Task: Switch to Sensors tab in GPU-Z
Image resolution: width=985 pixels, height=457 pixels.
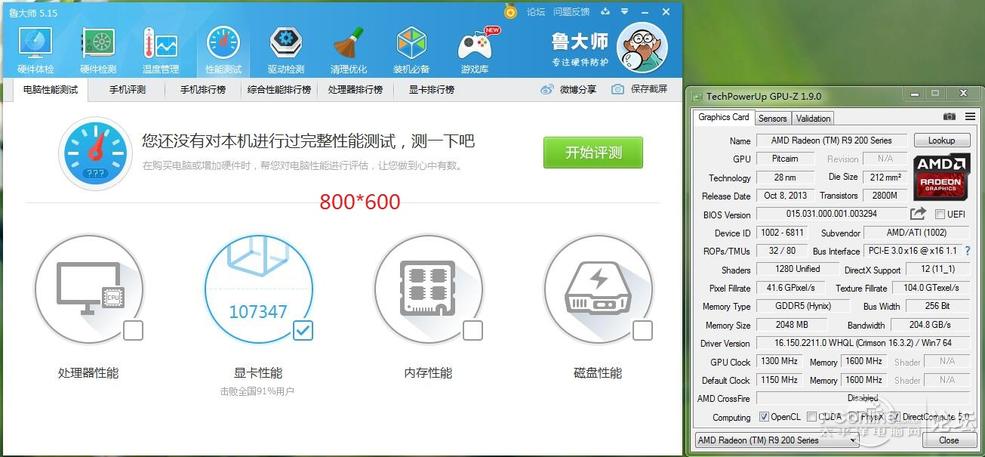Action: pyautogui.click(x=772, y=118)
